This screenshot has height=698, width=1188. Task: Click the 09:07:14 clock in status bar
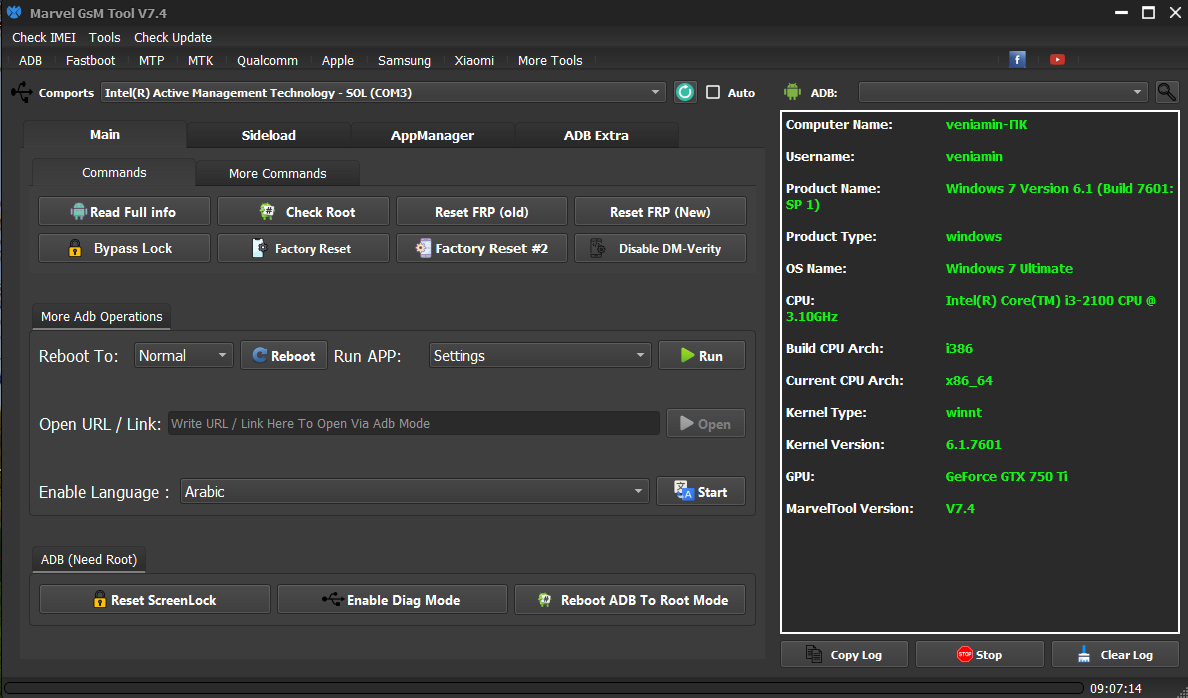(1115, 688)
